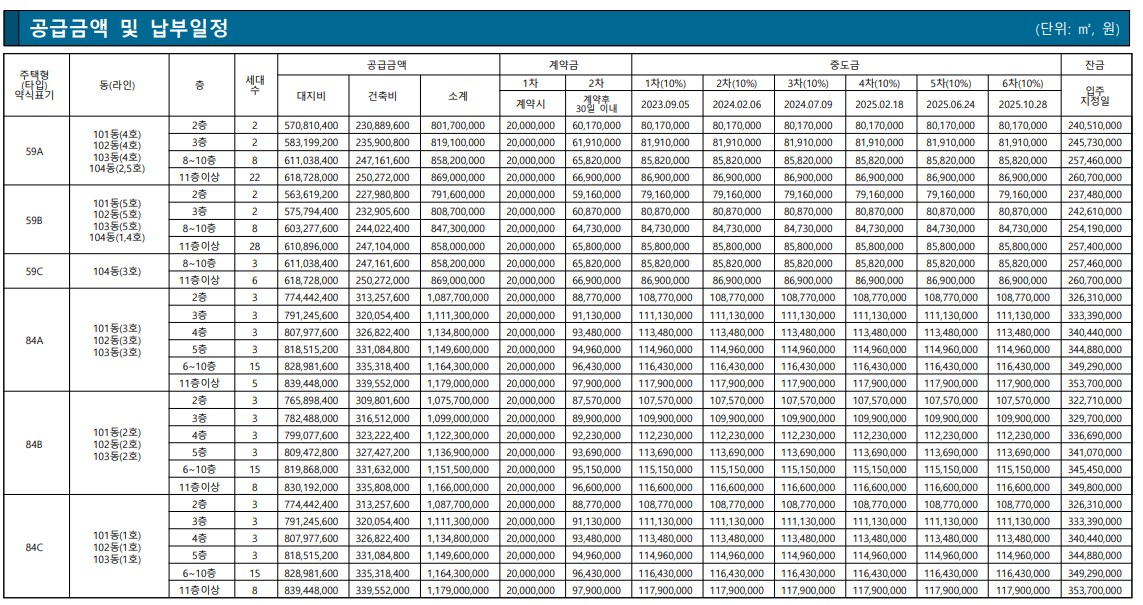1143x605 pixels.
Task: Click land cost value '563,619,200'
Action: tap(311, 195)
